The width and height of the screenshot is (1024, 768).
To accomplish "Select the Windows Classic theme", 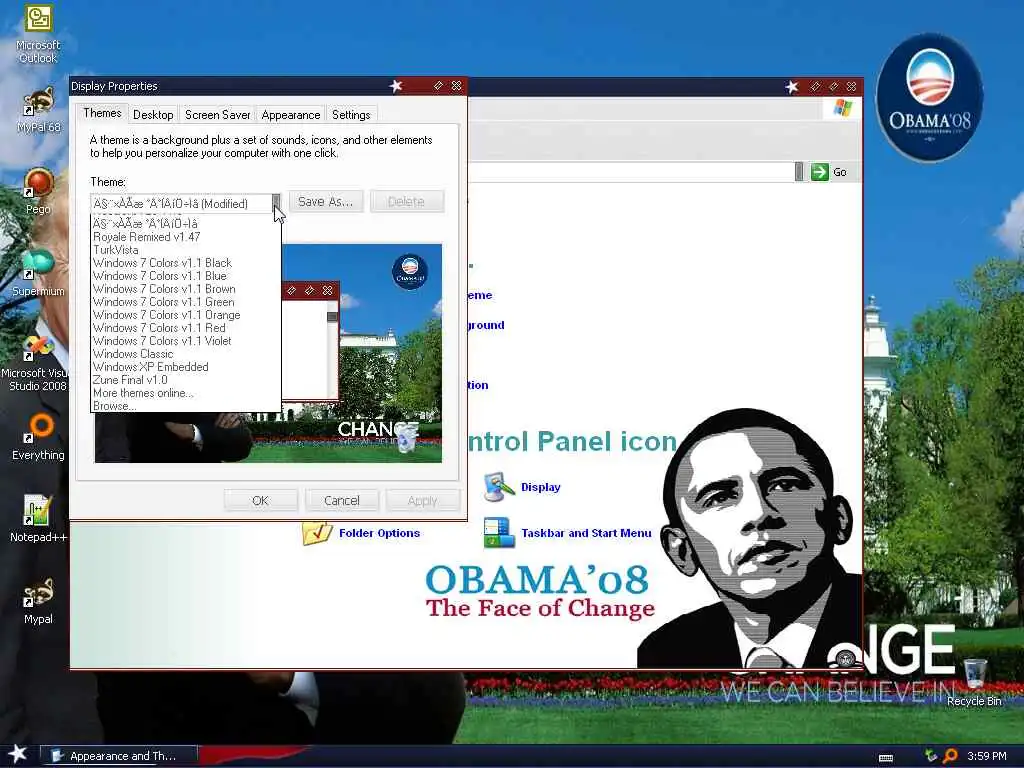I will pos(186,354).
